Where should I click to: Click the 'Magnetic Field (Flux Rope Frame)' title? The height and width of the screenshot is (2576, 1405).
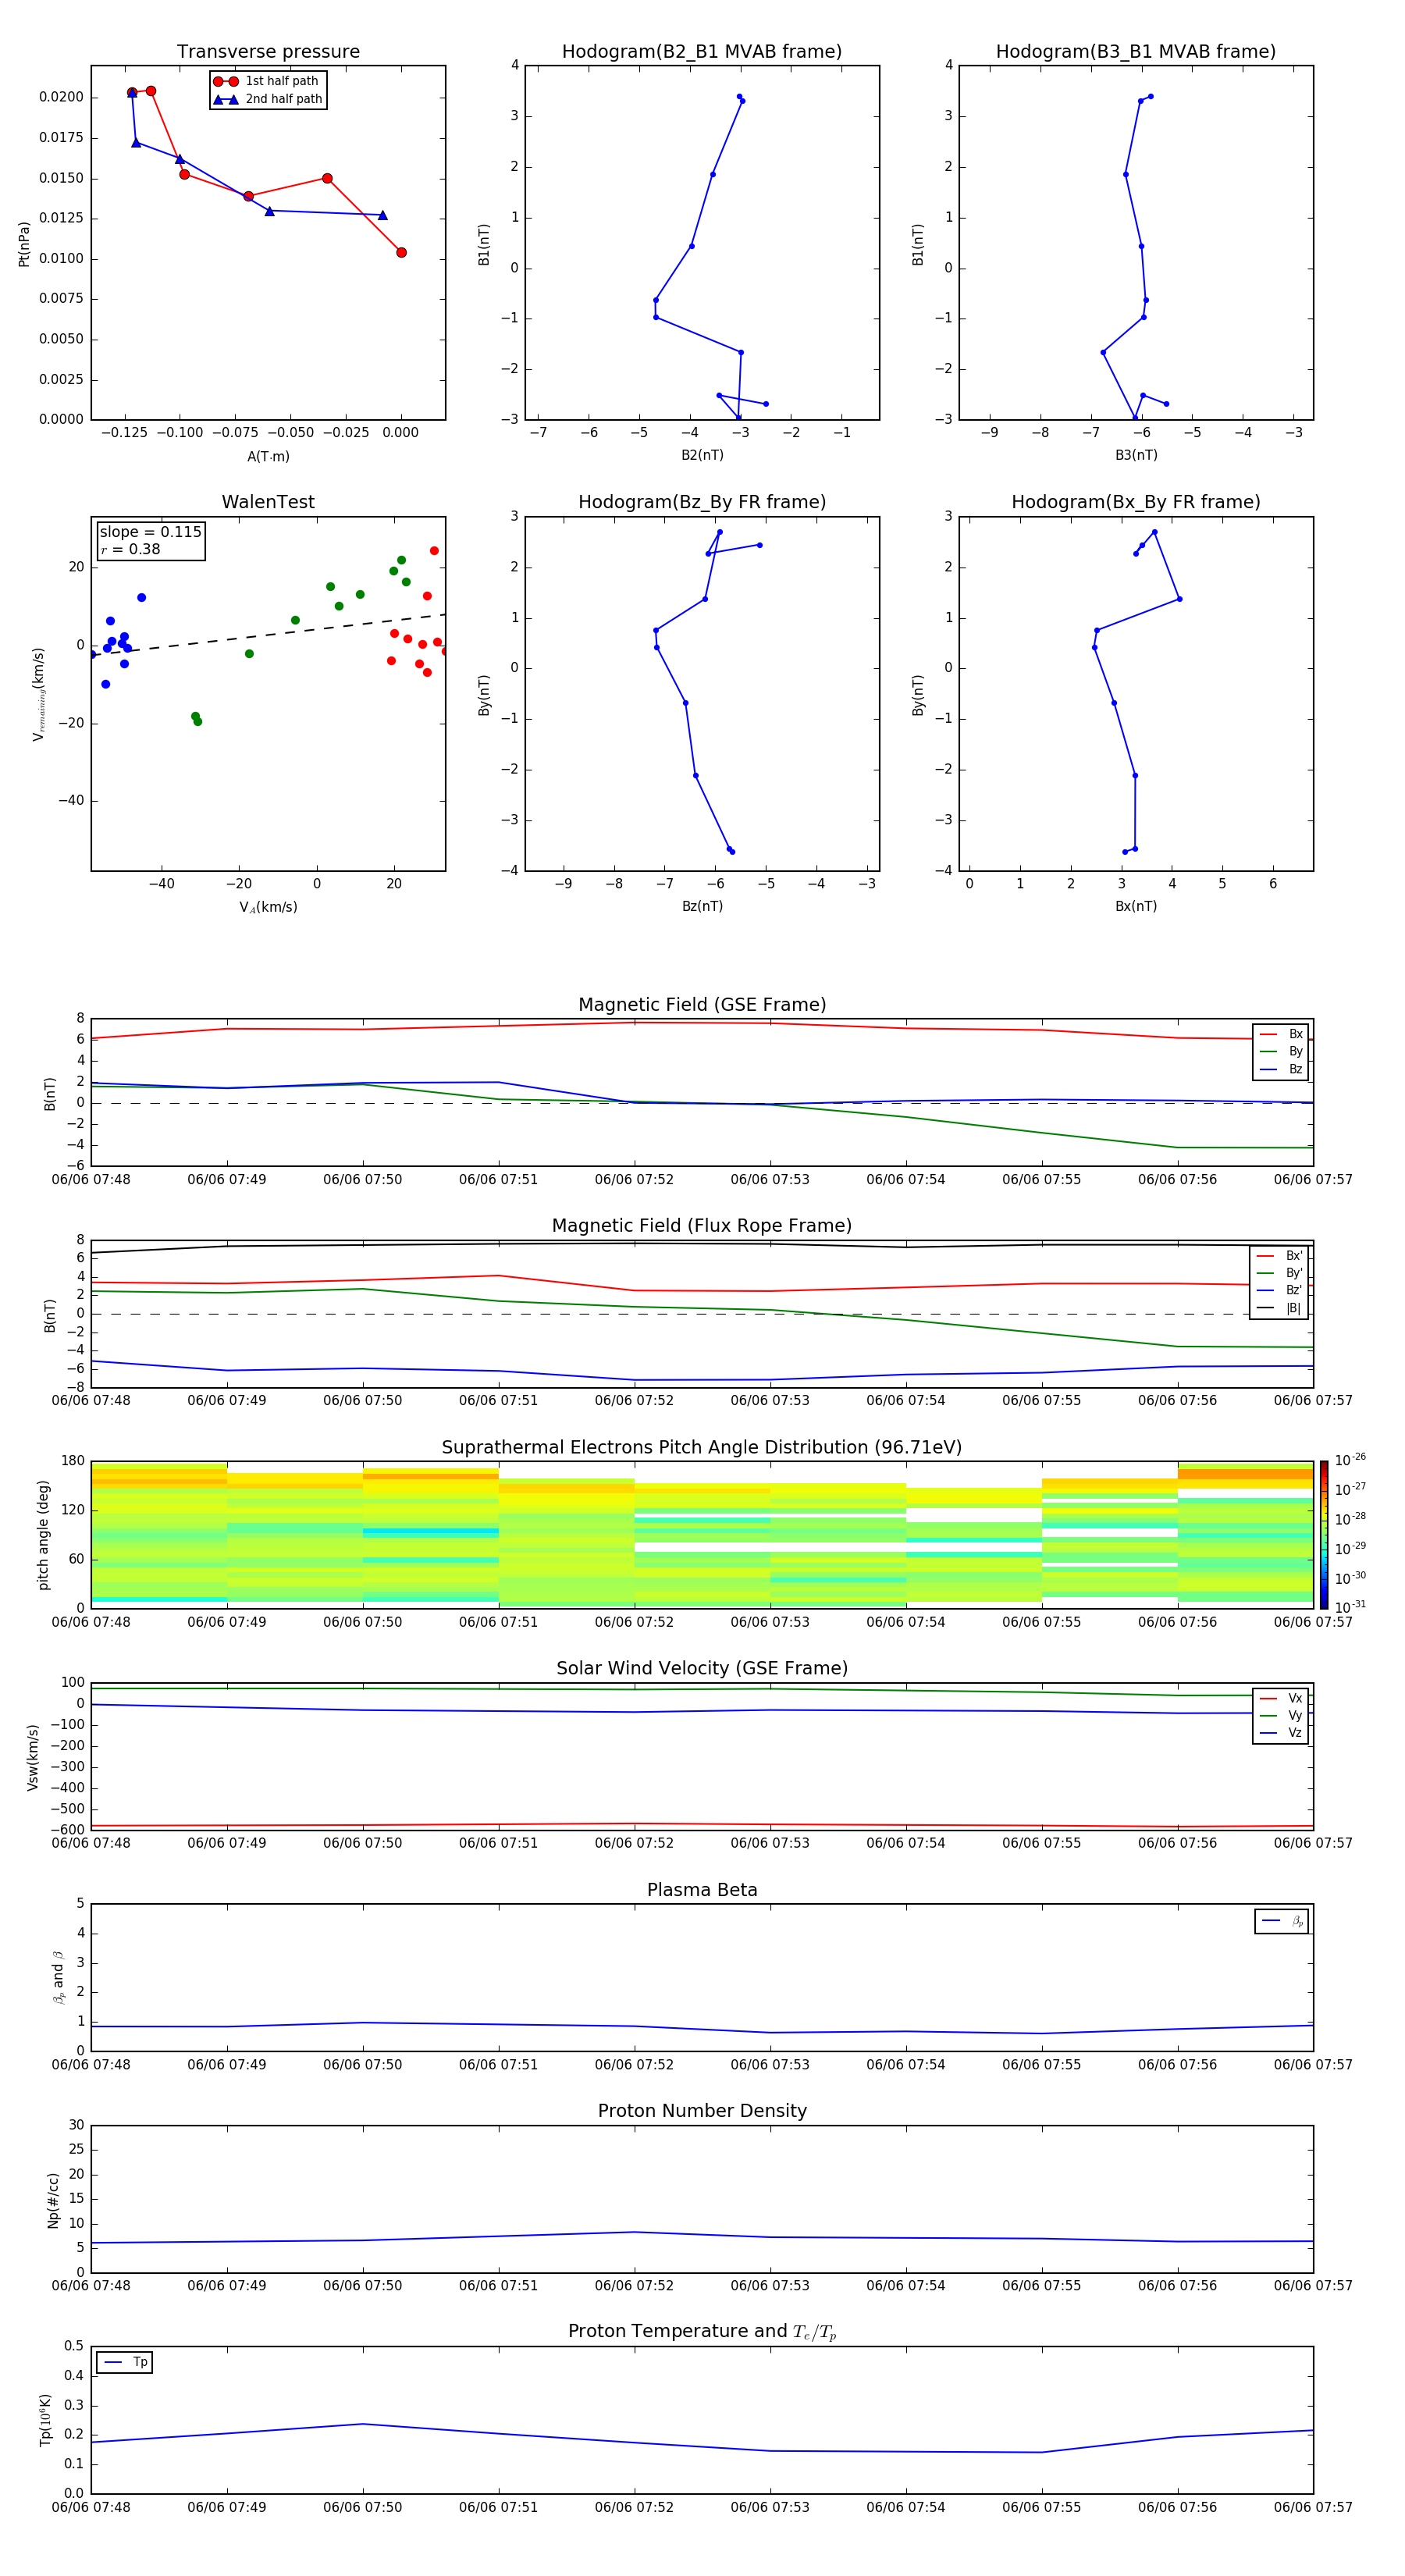pos(702,1226)
